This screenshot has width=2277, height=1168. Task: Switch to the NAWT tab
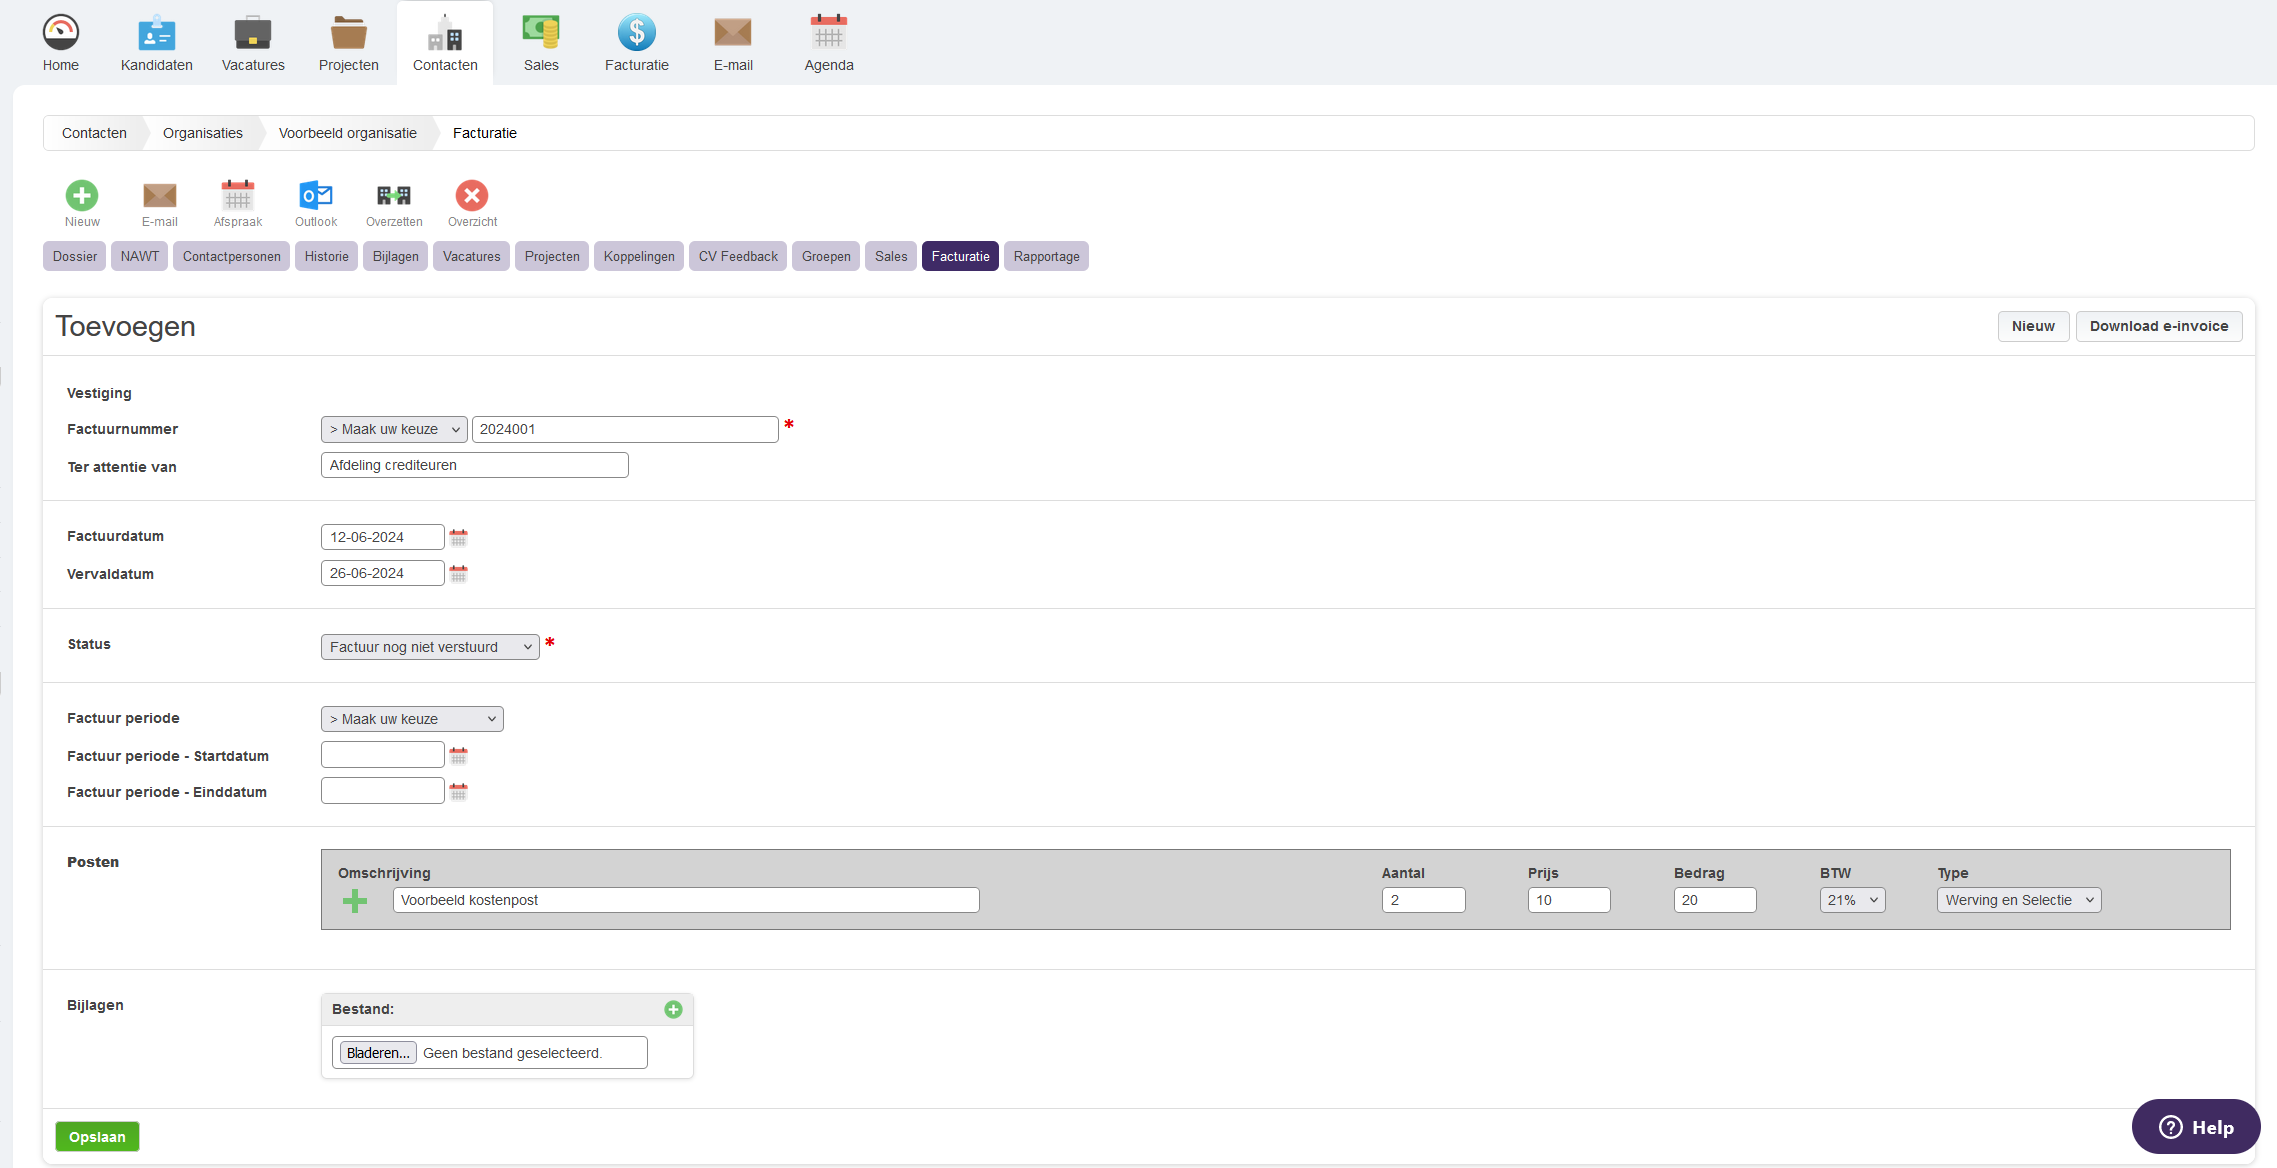[140, 256]
